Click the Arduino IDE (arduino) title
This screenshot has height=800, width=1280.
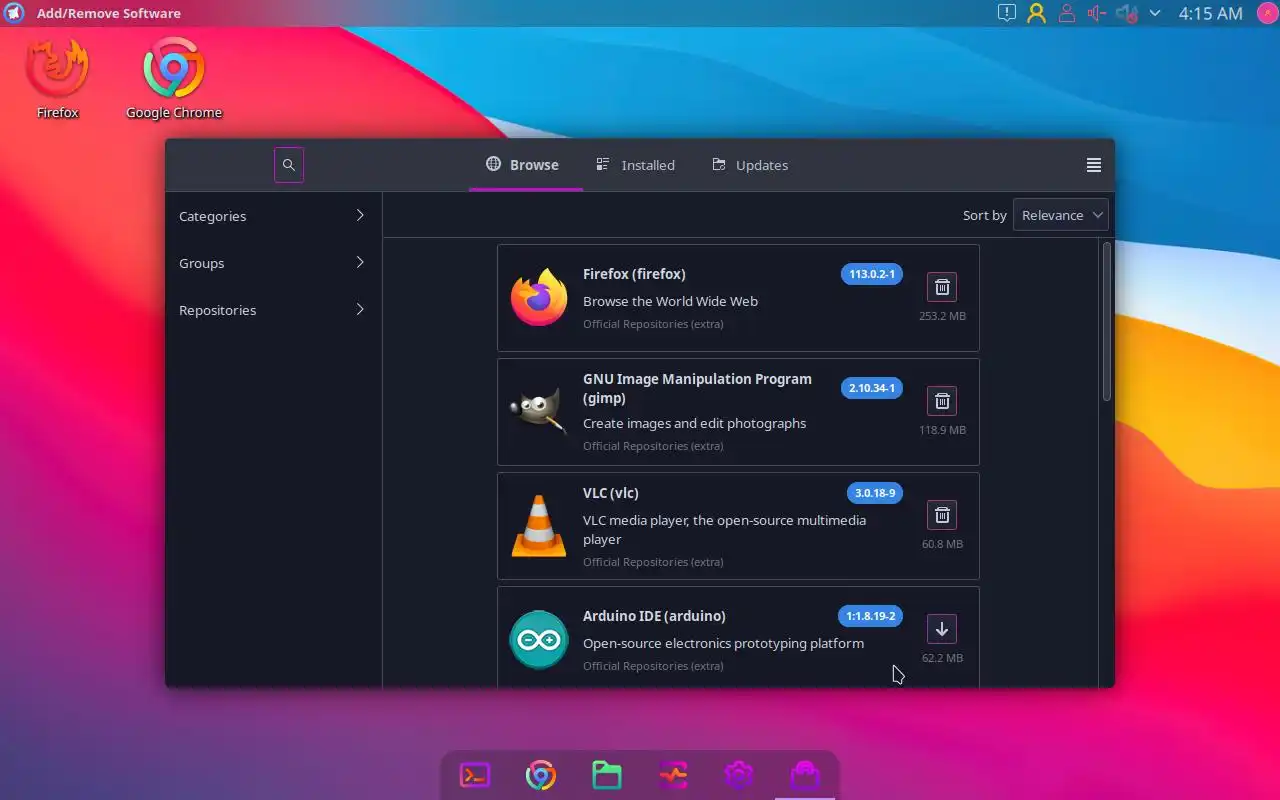pos(654,616)
